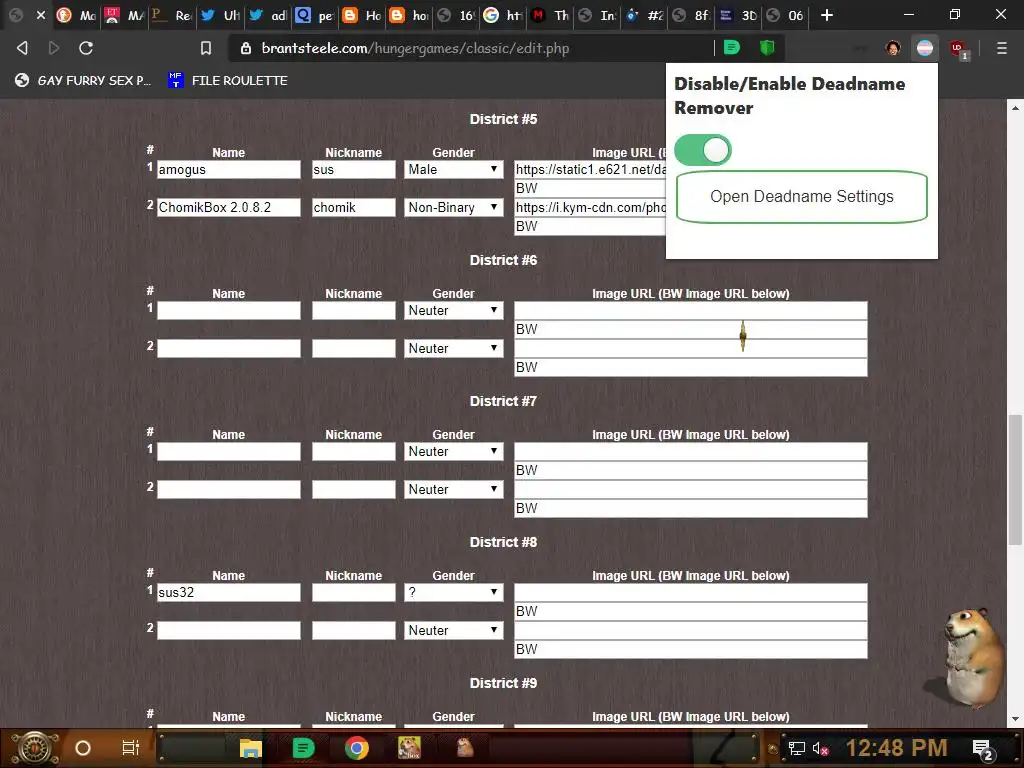
Task: Click the globe icon of the FILE ROULETTE neighbor bookmark
Action: [22, 80]
